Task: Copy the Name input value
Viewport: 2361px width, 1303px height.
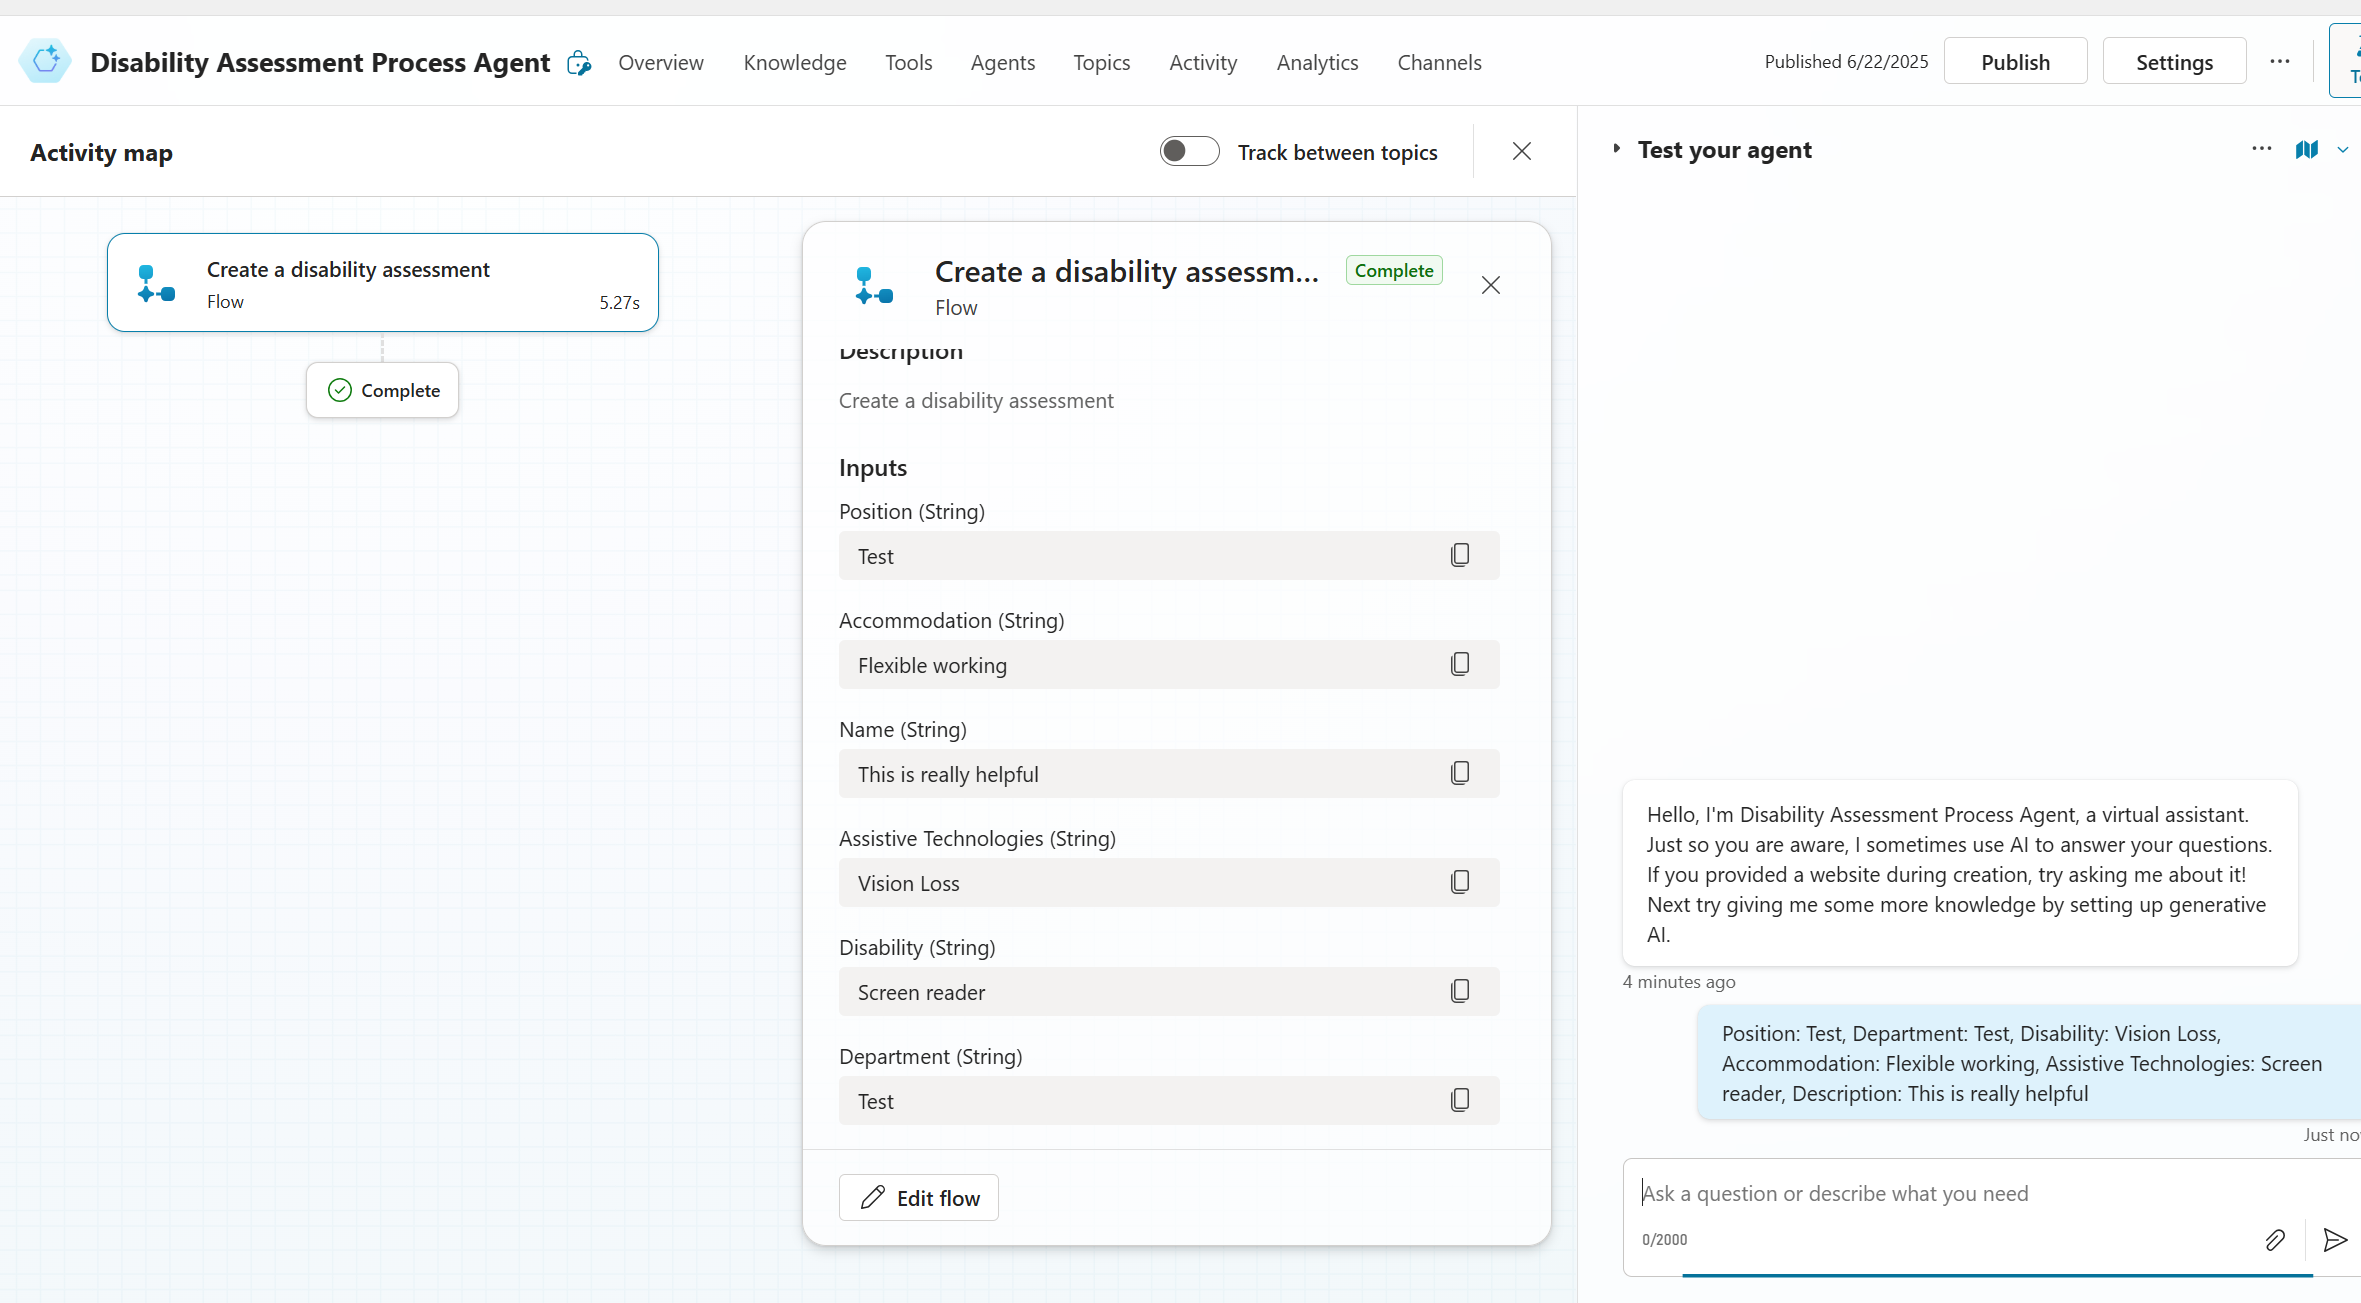Action: click(x=1459, y=773)
